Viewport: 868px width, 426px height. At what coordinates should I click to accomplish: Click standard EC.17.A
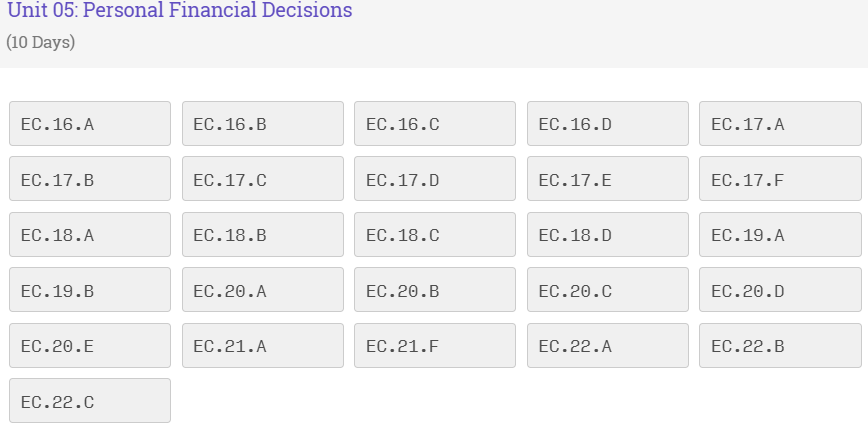(780, 124)
